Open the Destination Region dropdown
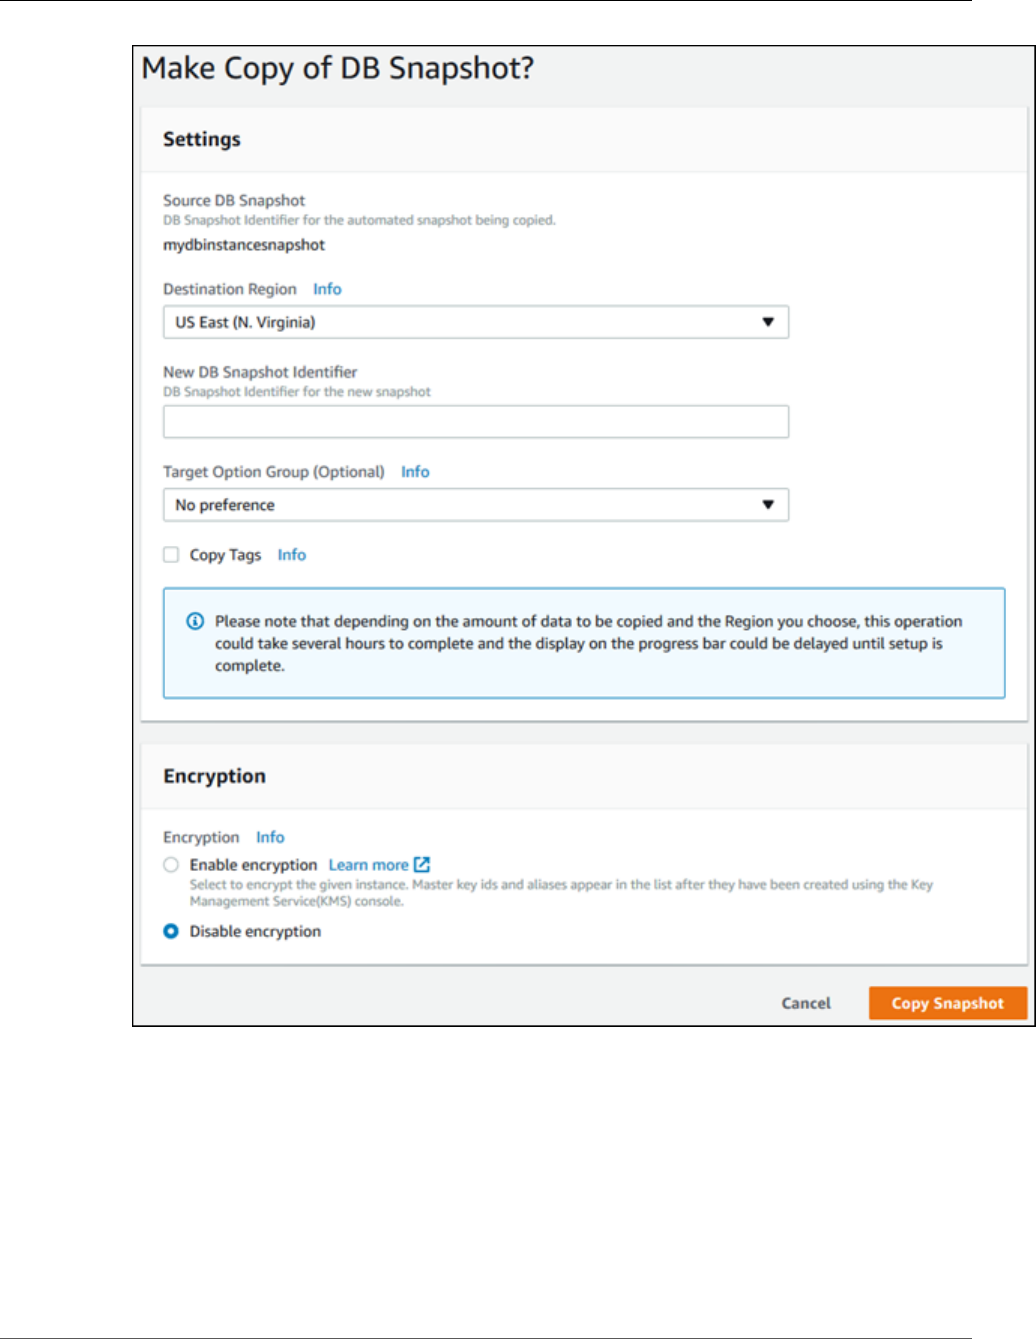The width and height of the screenshot is (1036, 1339). [x=475, y=322]
